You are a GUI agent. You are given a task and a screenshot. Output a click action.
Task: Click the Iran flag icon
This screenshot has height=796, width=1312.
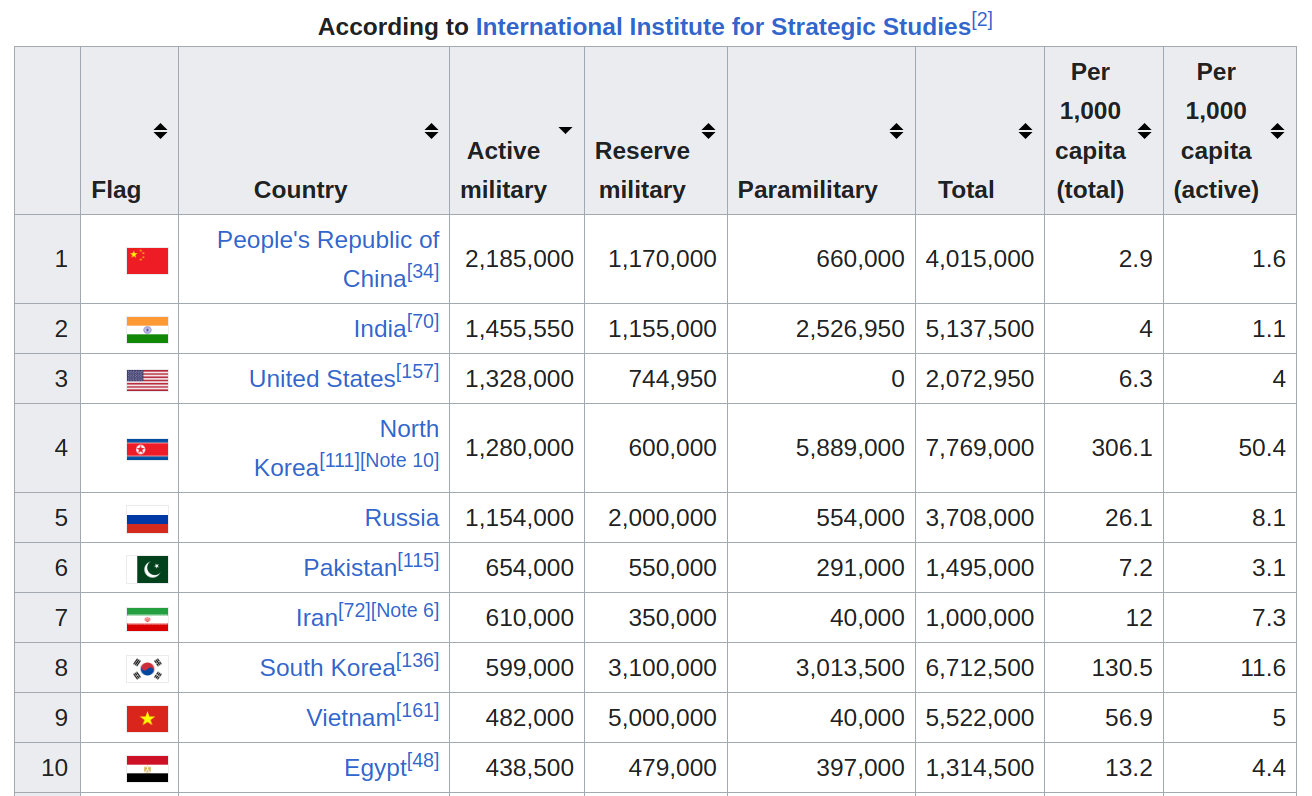[147, 619]
